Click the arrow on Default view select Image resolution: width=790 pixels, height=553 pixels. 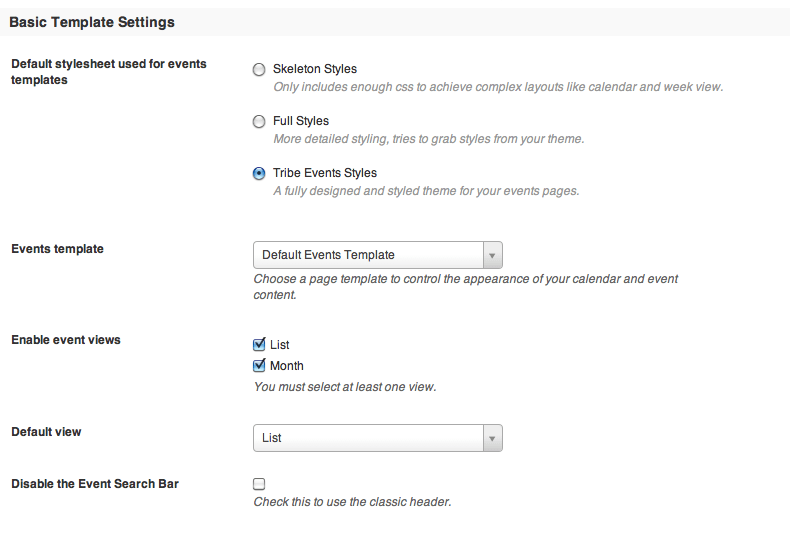click(492, 438)
